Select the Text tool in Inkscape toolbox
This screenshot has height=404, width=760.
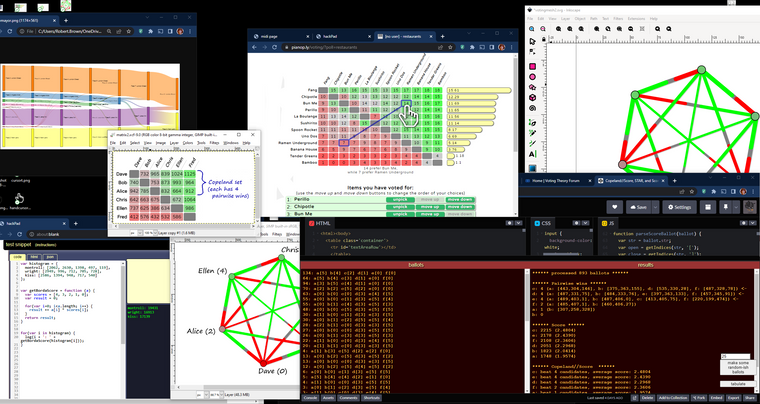point(532,154)
